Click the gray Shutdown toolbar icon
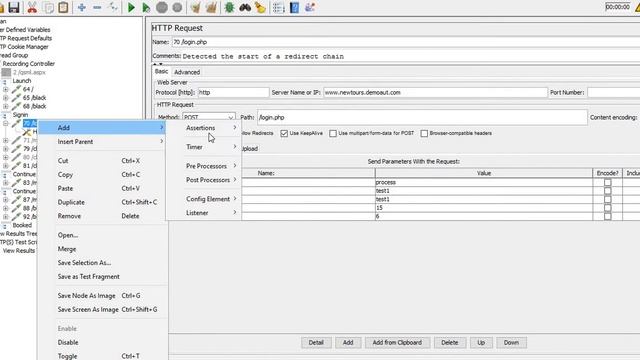The width and height of the screenshot is (640, 360). (x=177, y=7)
